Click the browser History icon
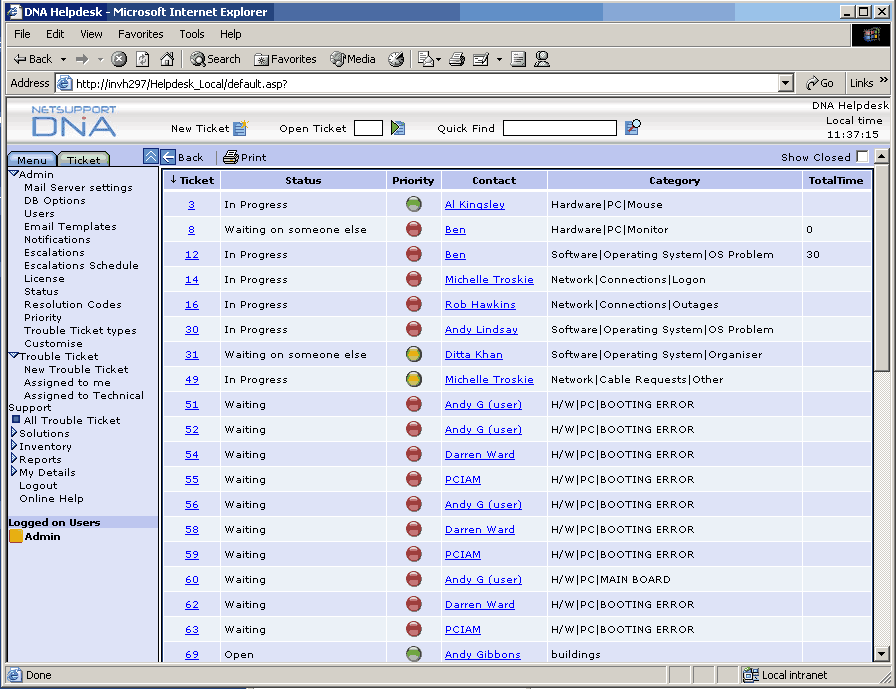 coord(396,59)
